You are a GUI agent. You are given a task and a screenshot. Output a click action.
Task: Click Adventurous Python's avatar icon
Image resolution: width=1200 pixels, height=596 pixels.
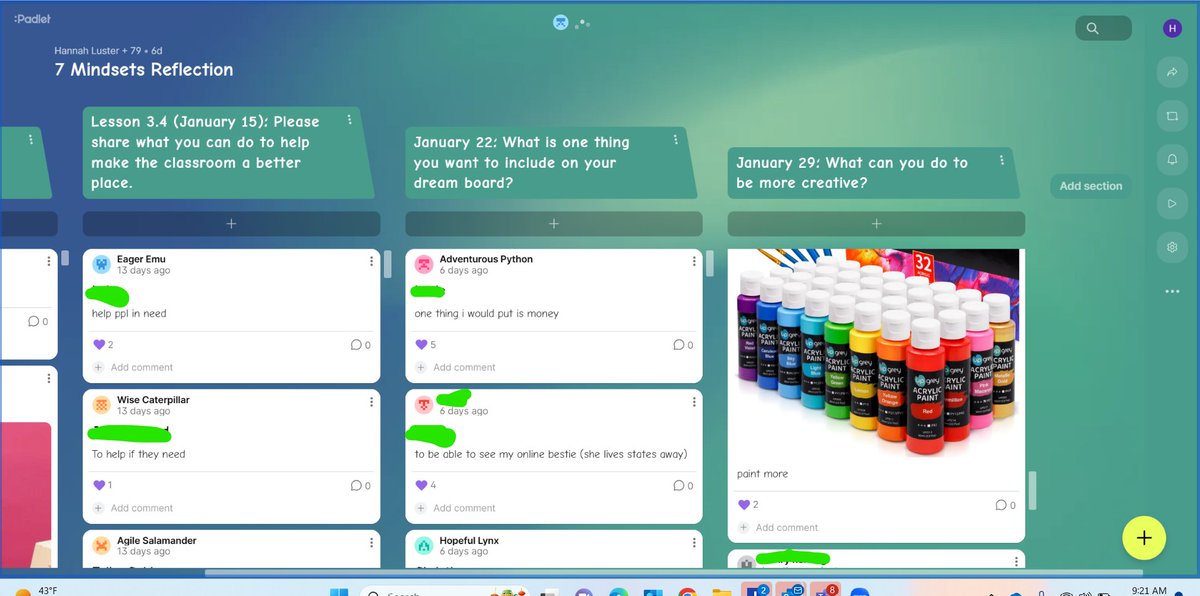pyautogui.click(x=424, y=264)
